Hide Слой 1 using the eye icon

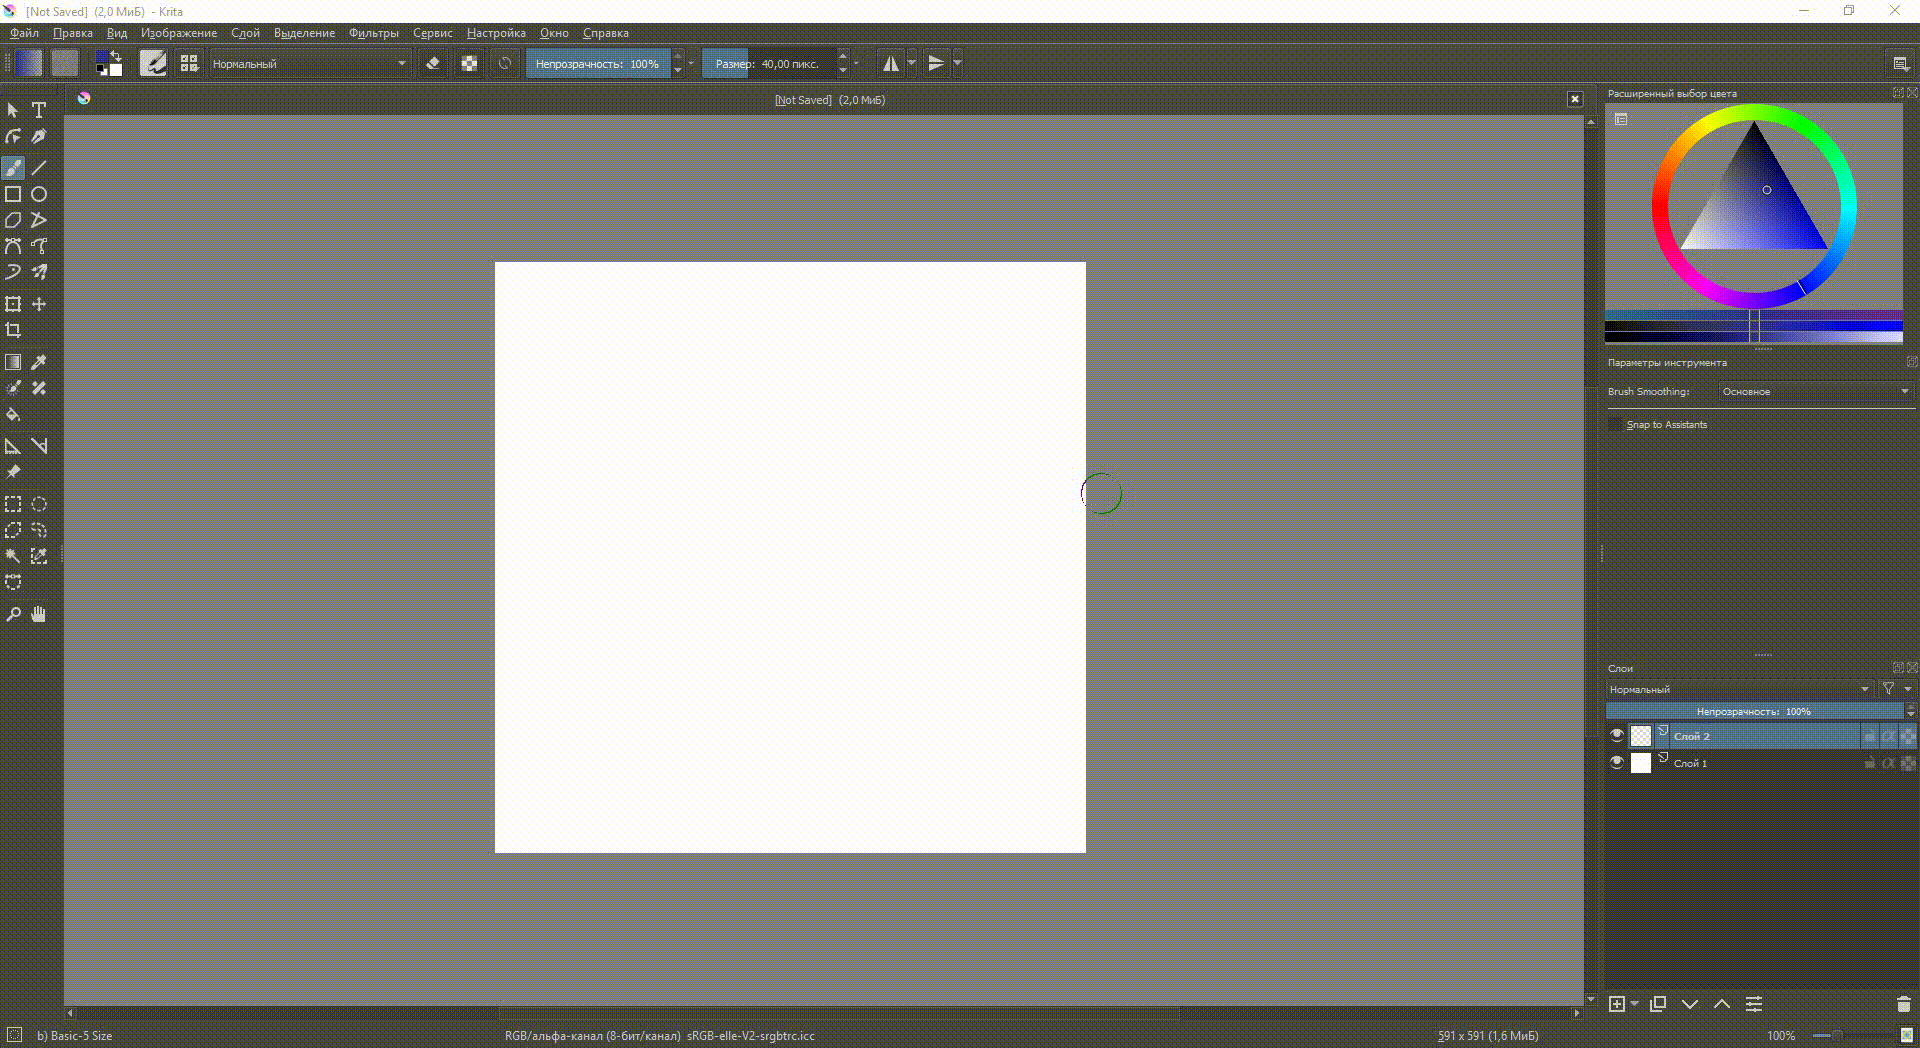click(1617, 762)
